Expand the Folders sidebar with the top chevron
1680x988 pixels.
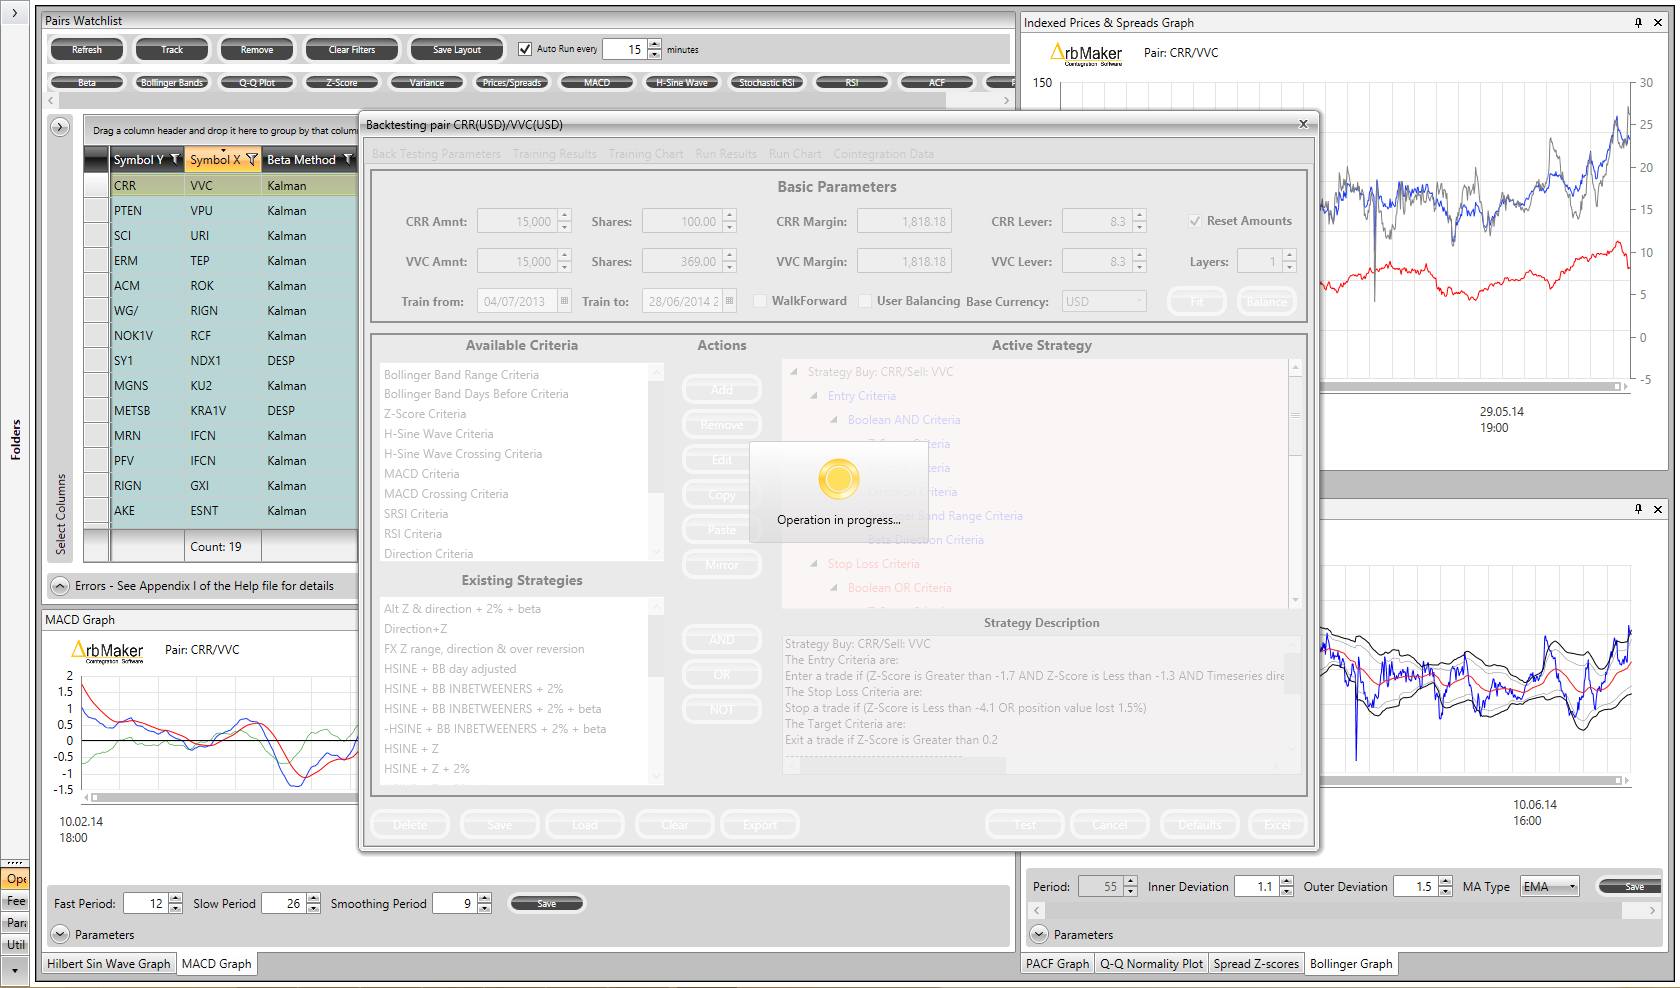tap(15, 13)
